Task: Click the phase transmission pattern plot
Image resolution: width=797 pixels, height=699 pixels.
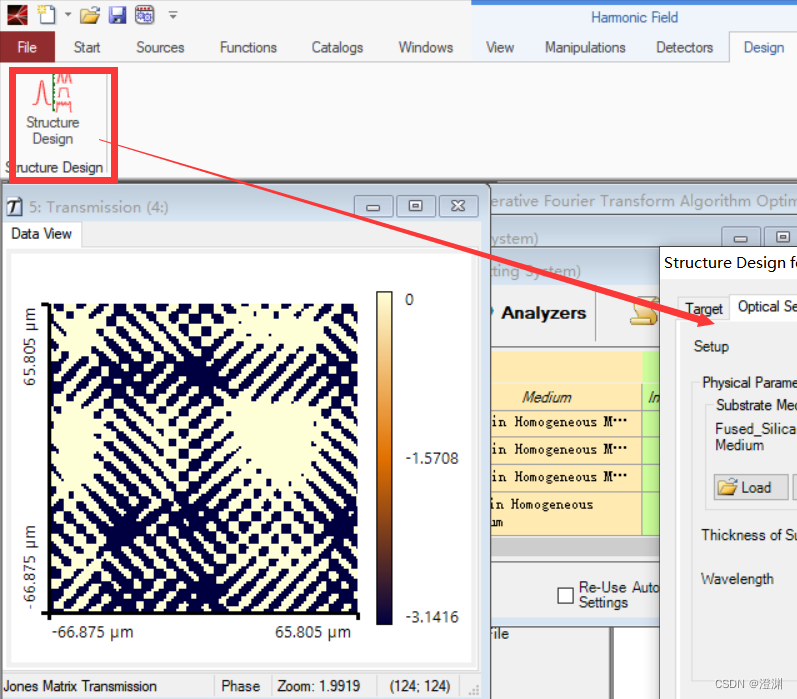Action: tap(204, 459)
